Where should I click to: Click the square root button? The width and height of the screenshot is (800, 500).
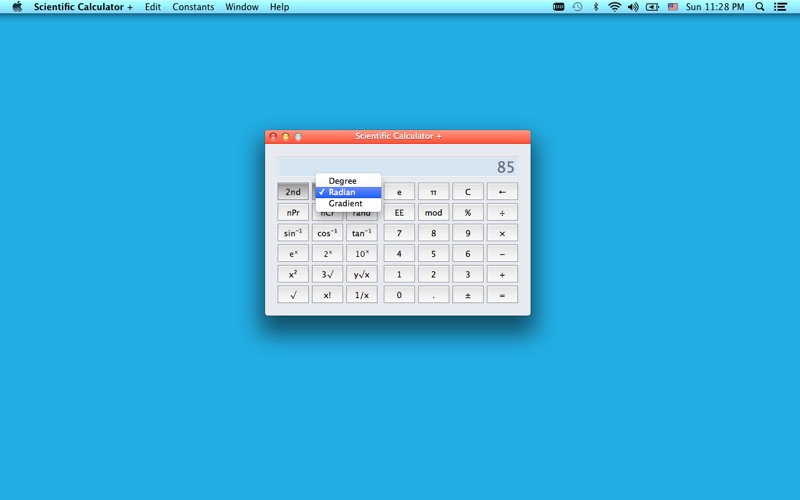click(x=293, y=294)
